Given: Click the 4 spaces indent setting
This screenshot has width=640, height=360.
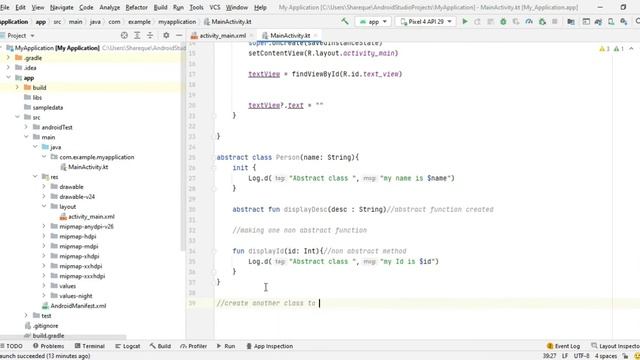Looking at the screenshot, I should pyautogui.click(x=606, y=356).
